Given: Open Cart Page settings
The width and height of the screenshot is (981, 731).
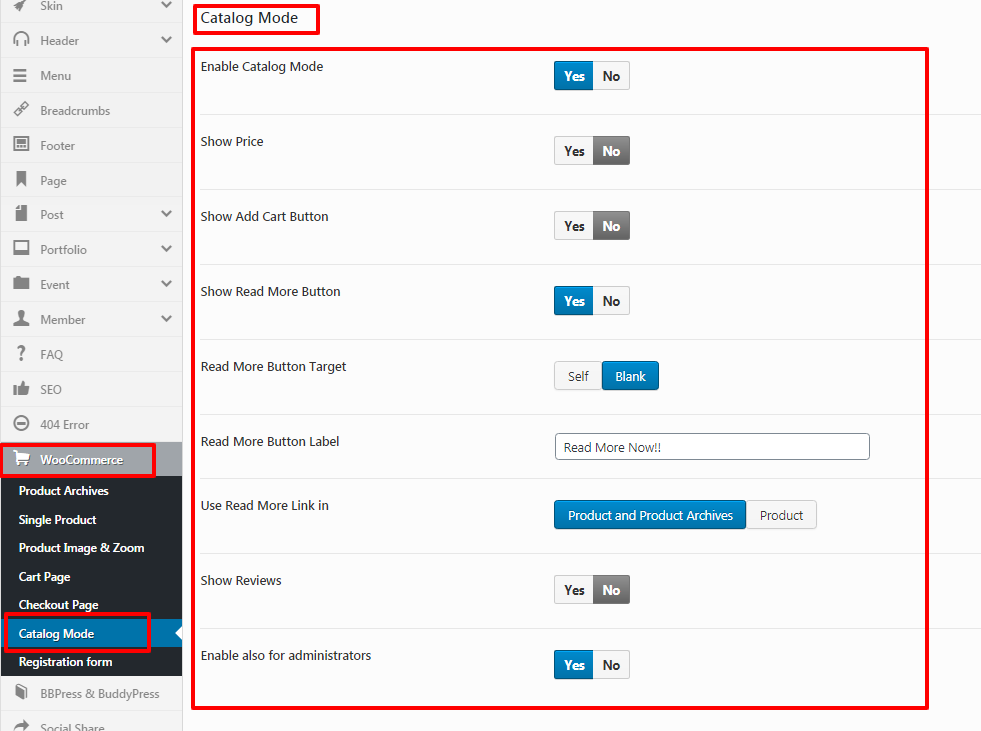Looking at the screenshot, I should 91,576.
